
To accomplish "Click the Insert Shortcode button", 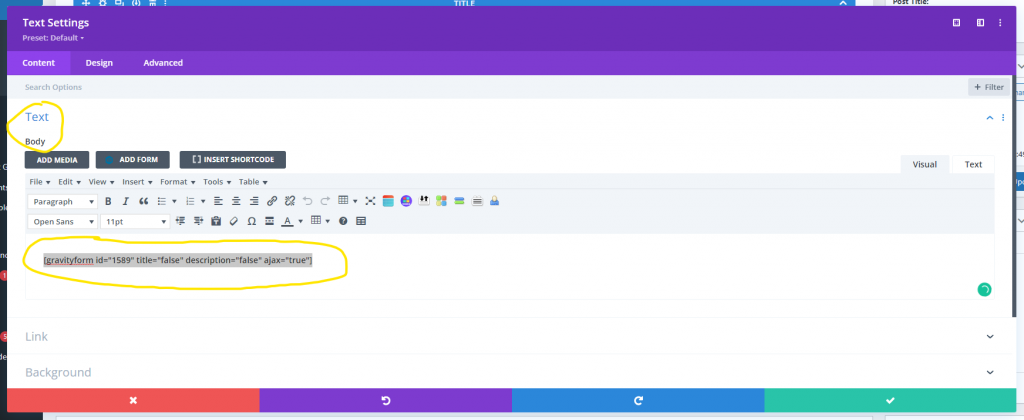I will [x=232, y=159].
